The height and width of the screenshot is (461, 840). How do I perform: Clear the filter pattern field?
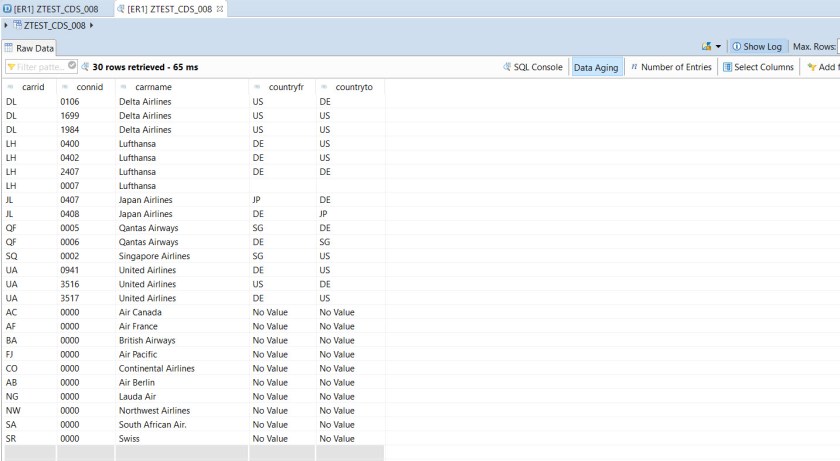(72, 67)
